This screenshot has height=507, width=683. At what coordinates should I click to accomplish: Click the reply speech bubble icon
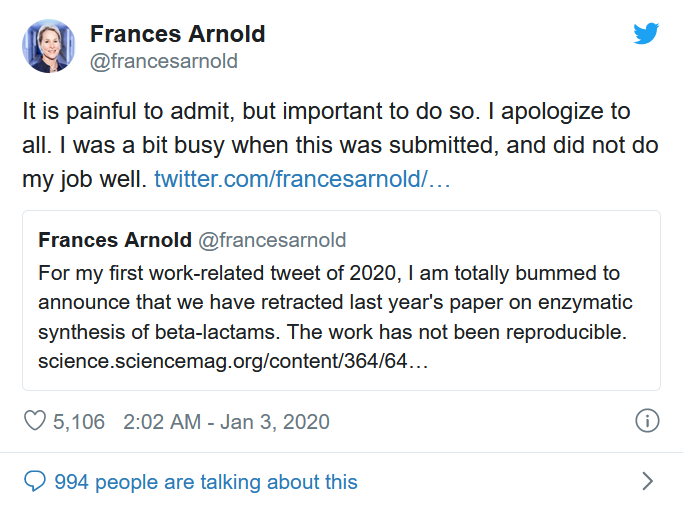(35, 482)
